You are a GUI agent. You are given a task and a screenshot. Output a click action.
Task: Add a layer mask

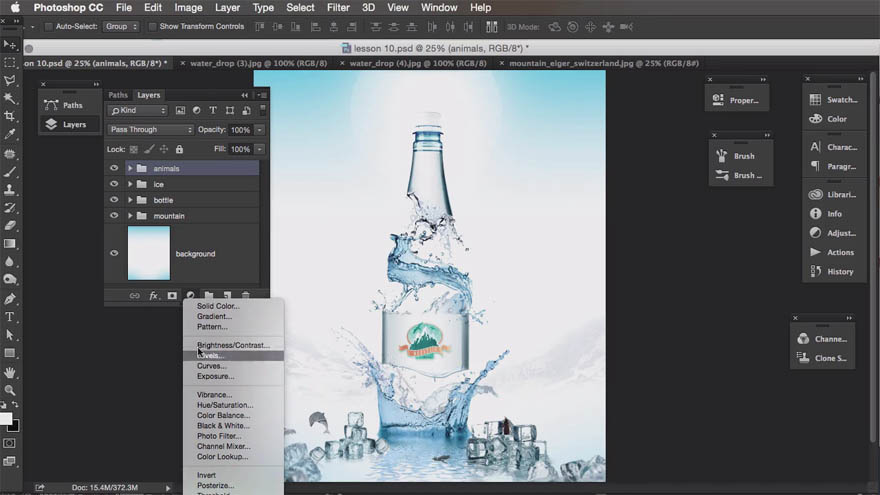click(172, 296)
